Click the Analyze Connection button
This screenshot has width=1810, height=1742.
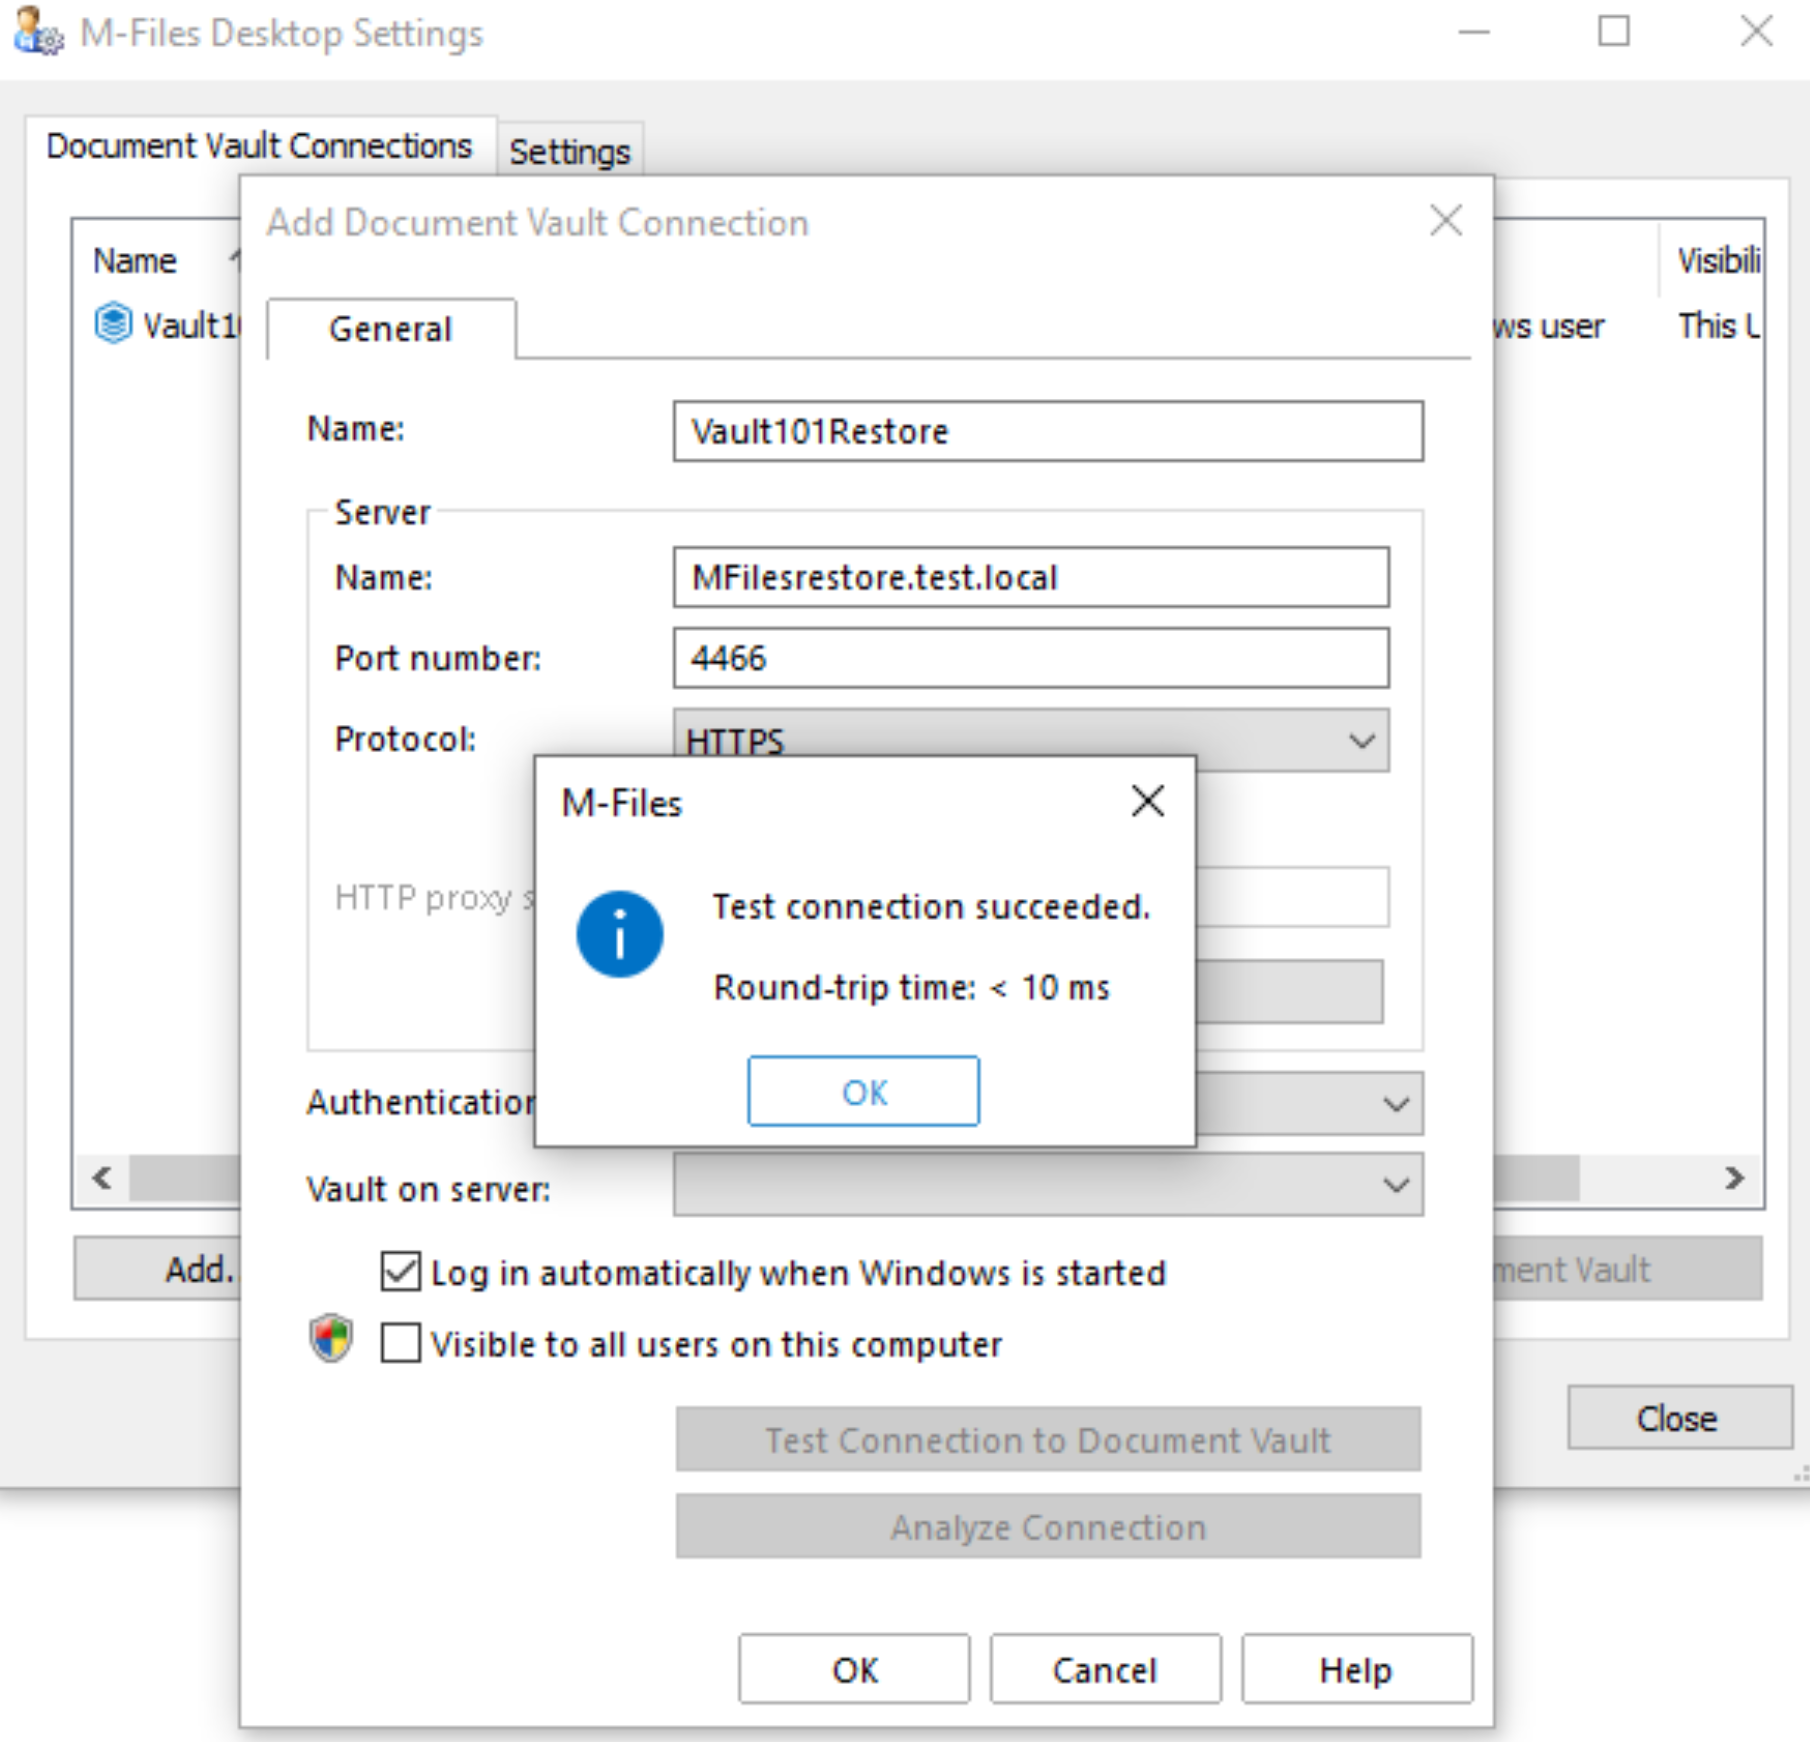click(x=1048, y=1527)
